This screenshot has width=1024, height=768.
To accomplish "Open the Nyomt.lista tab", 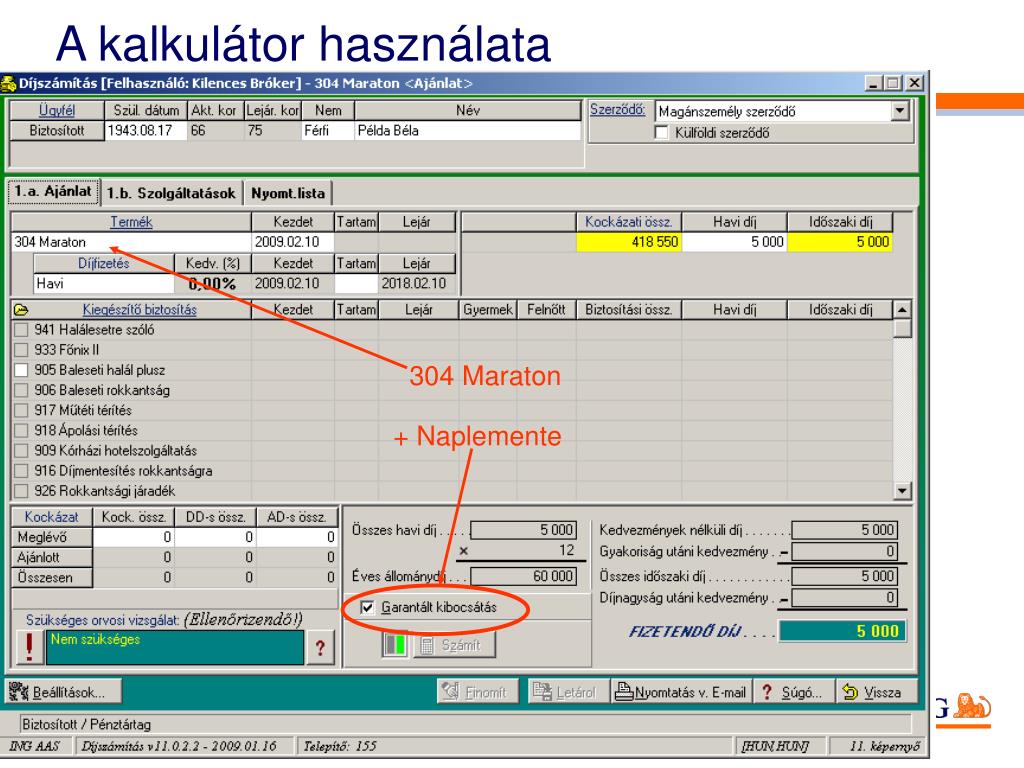I will click(x=288, y=193).
